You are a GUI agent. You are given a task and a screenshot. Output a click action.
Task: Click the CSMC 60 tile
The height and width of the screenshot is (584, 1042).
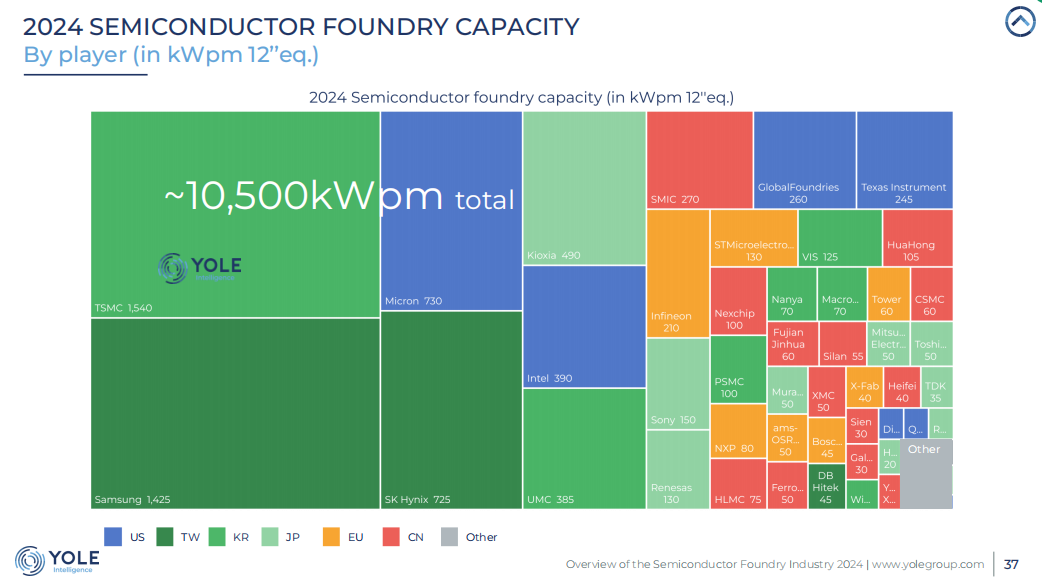tap(932, 294)
